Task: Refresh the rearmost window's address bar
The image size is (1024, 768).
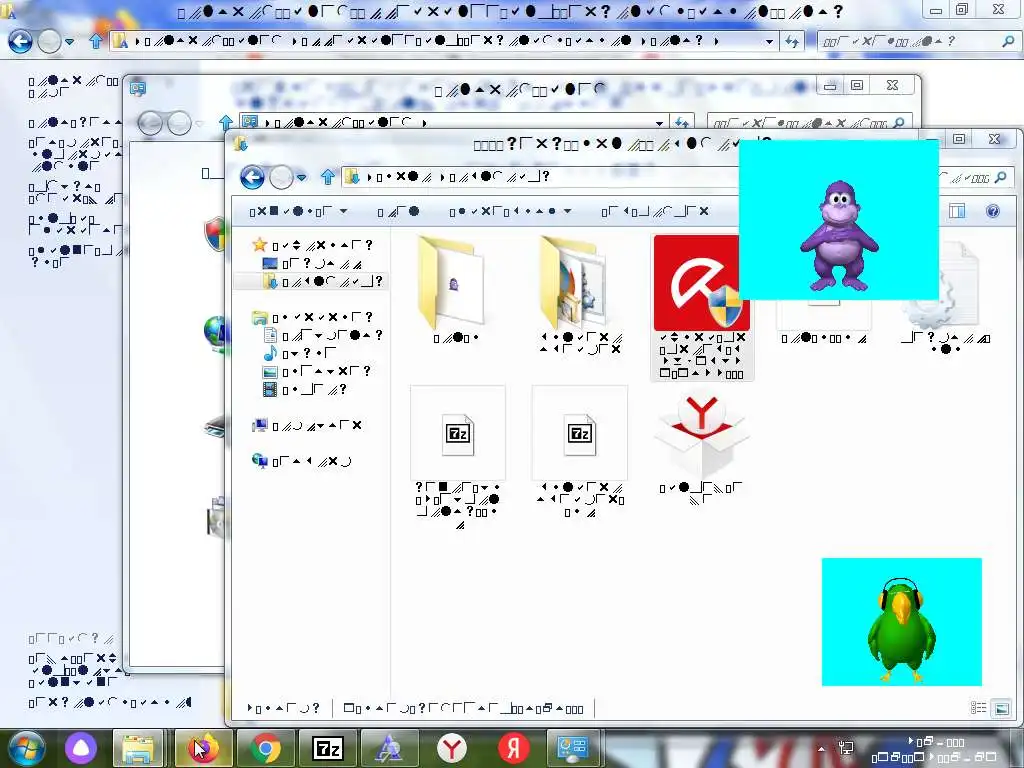Action: [792, 42]
